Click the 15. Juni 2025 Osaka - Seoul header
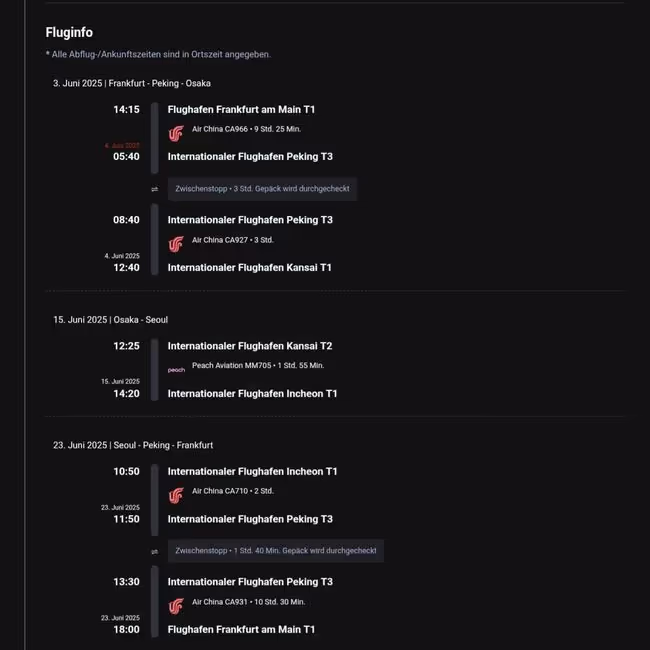The height and width of the screenshot is (650, 650). (x=111, y=320)
